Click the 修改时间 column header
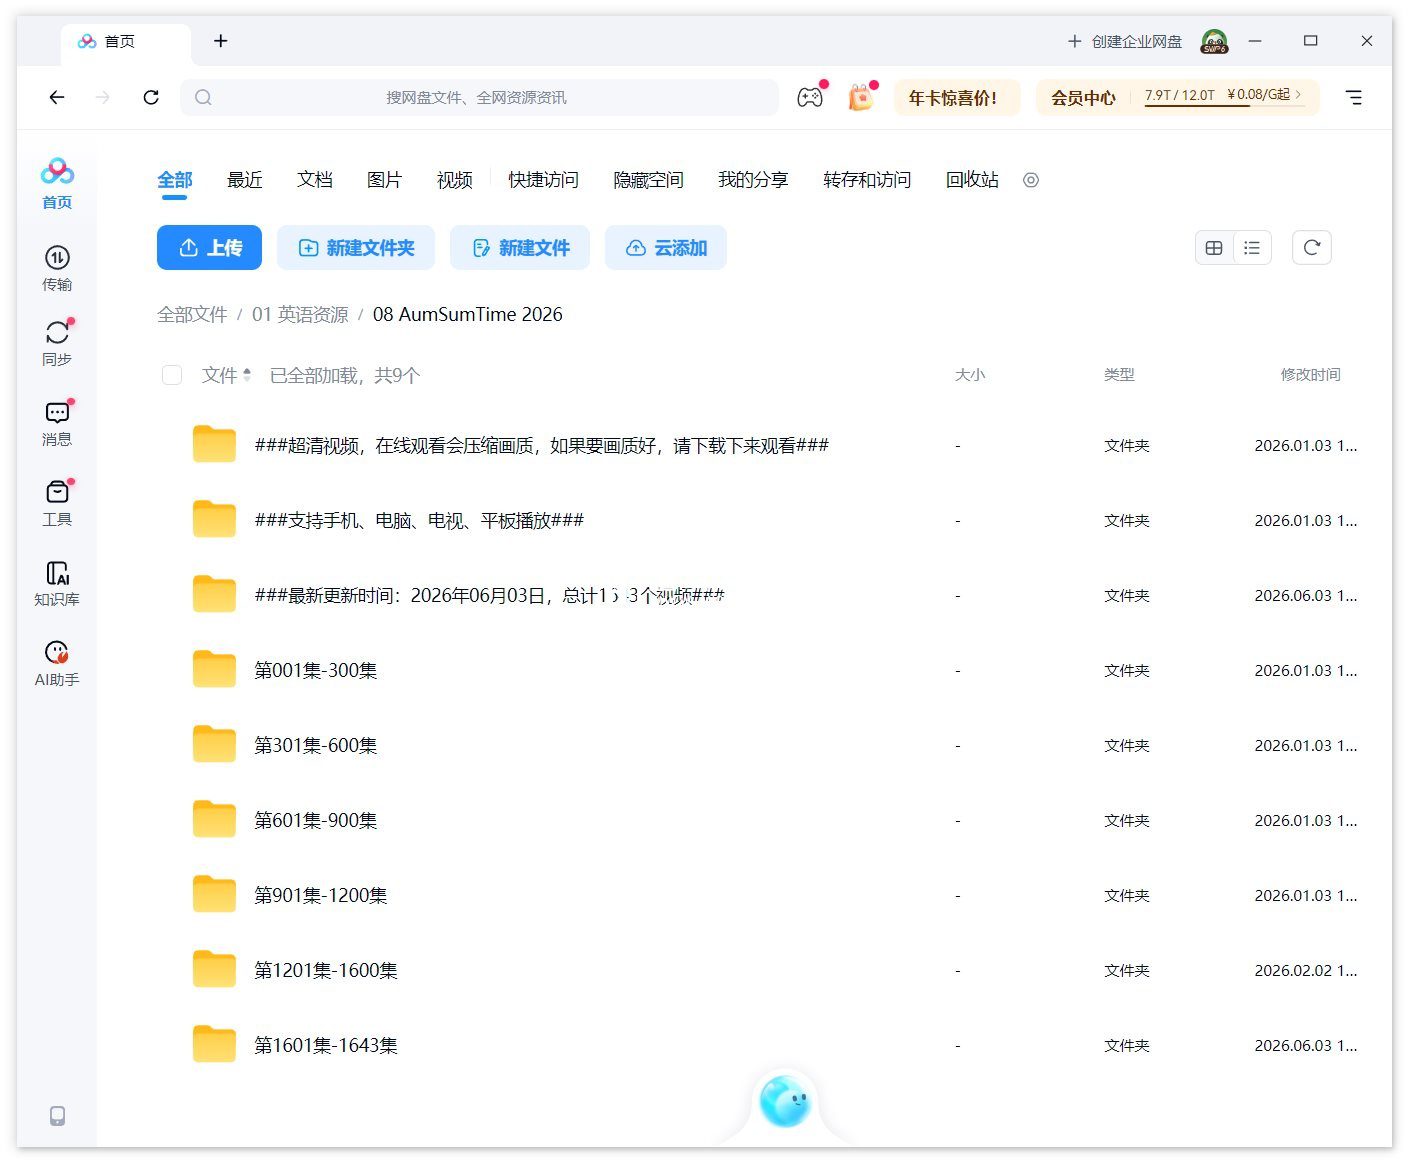Screen dimensions: 1412x1169 (1310, 375)
